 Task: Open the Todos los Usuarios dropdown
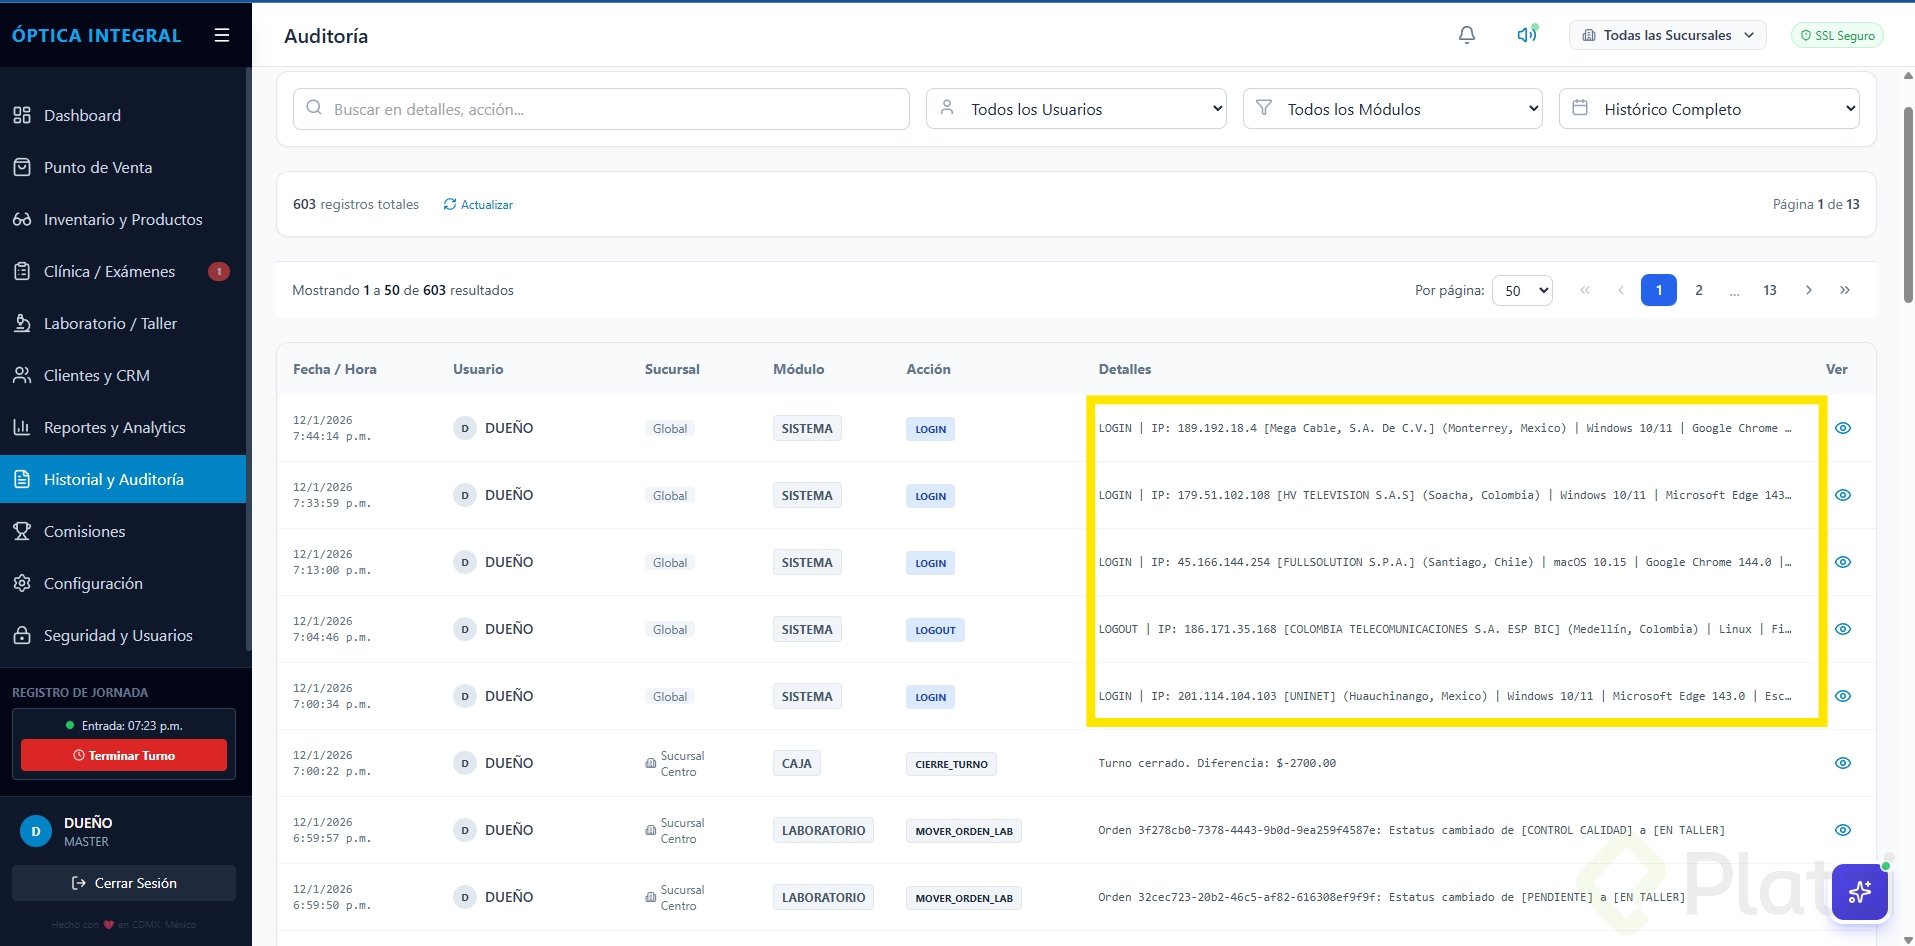[x=1077, y=109]
